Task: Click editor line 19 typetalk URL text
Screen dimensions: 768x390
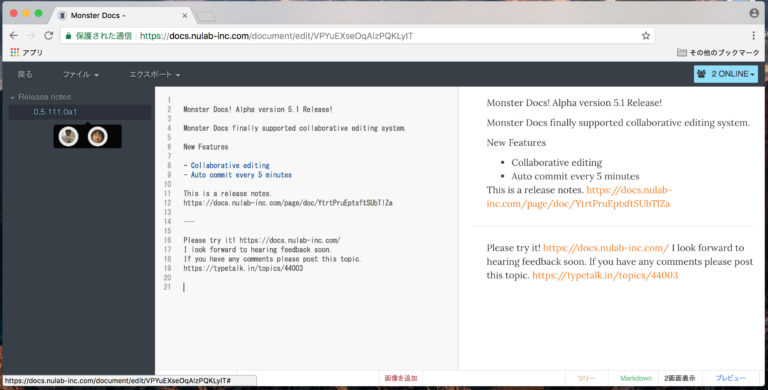Action: [243, 268]
